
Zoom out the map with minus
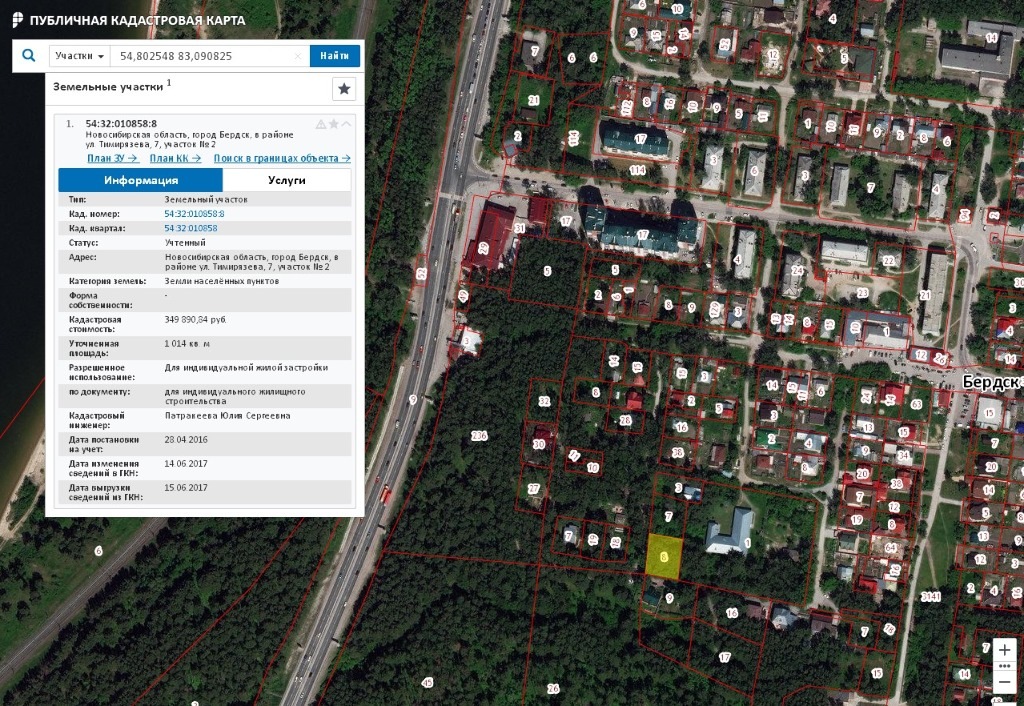tap(1005, 683)
